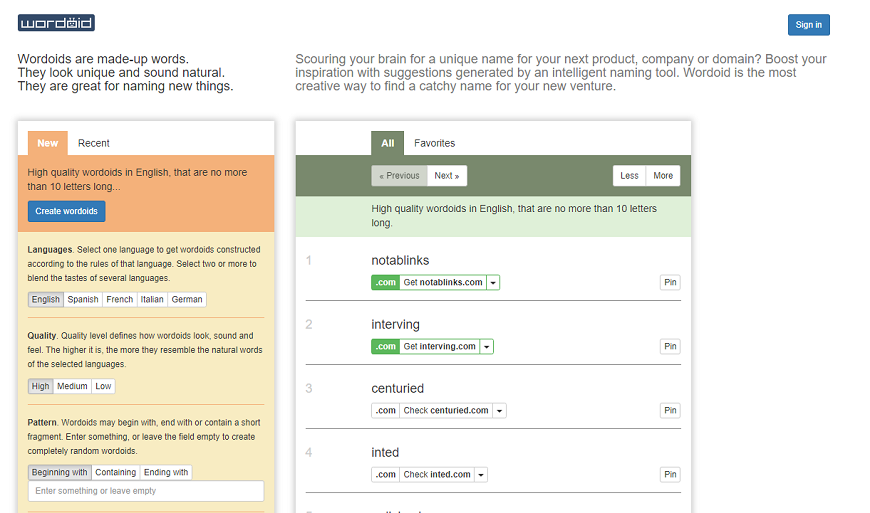Click Check inted.com
870x513 pixels.
[437, 475]
